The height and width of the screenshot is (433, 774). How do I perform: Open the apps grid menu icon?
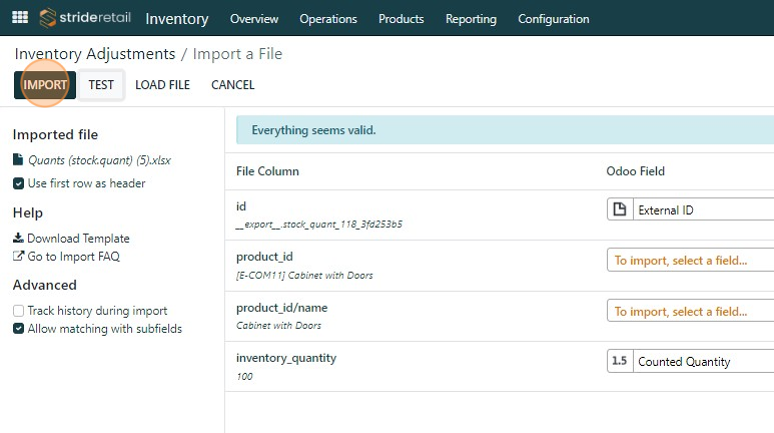(x=20, y=18)
